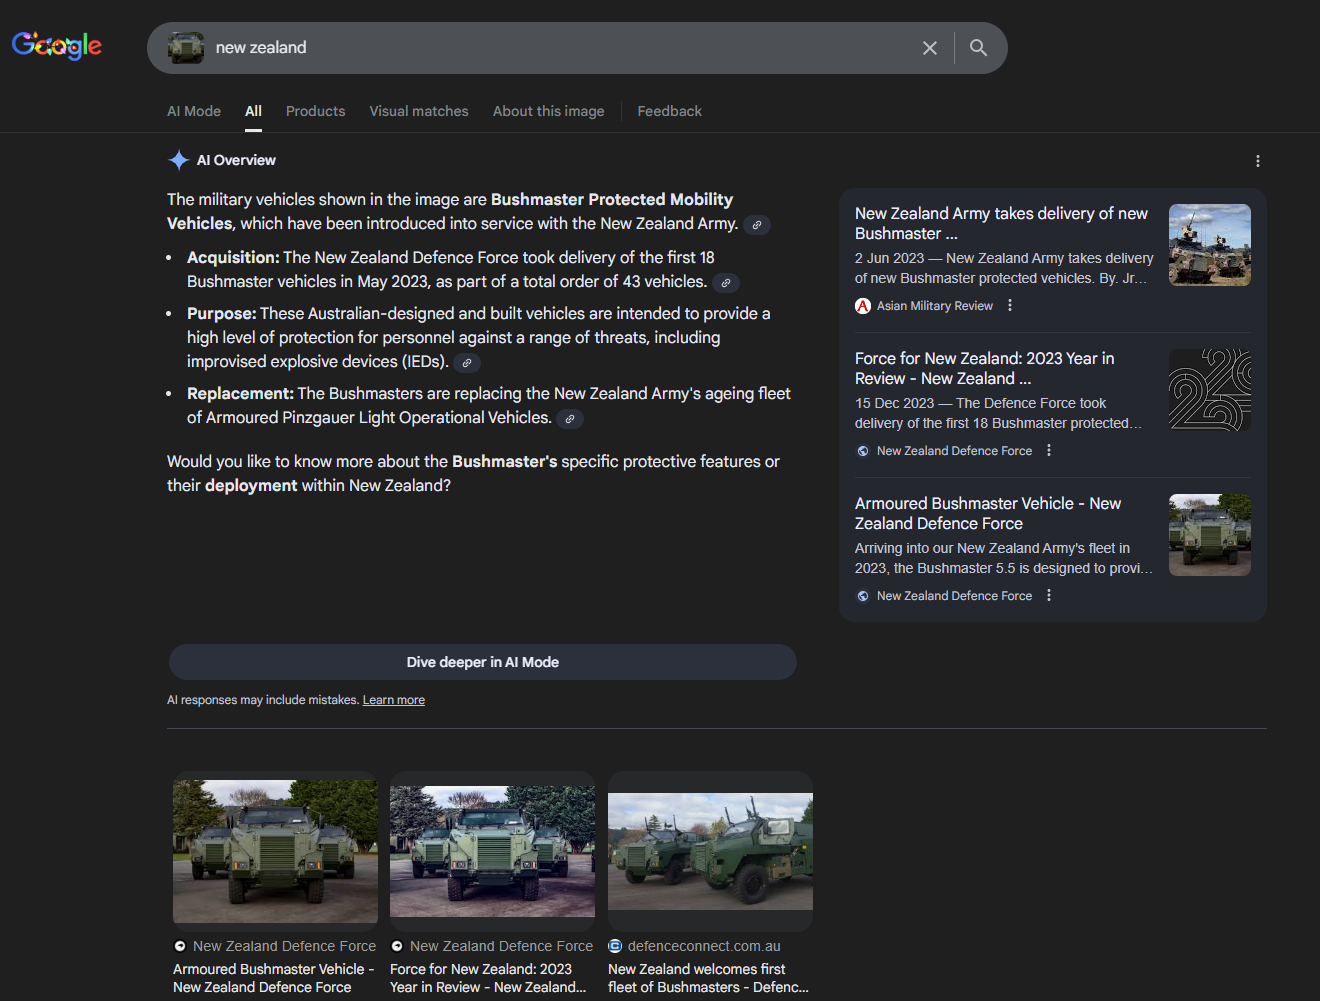Click link icon after Acquisition bullet
This screenshot has width=1320, height=1001.
click(726, 283)
